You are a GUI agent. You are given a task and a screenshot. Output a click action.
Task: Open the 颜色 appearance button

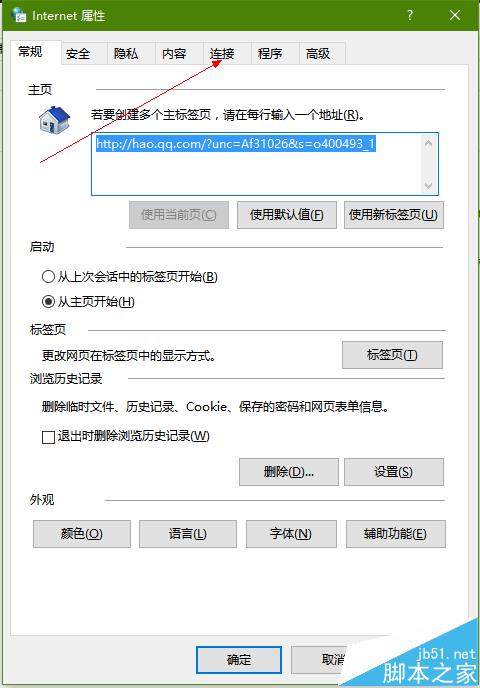(82, 534)
